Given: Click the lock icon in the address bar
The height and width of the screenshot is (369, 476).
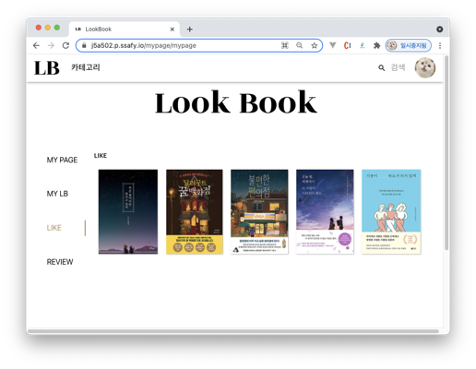Looking at the screenshot, I should point(84,45).
